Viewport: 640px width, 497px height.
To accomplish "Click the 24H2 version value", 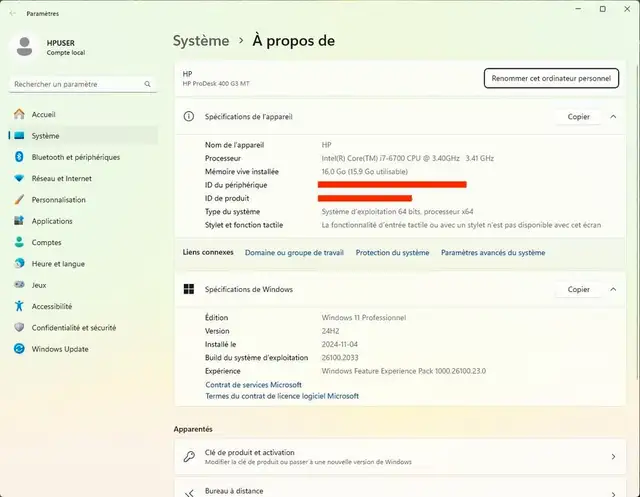I will (330, 331).
